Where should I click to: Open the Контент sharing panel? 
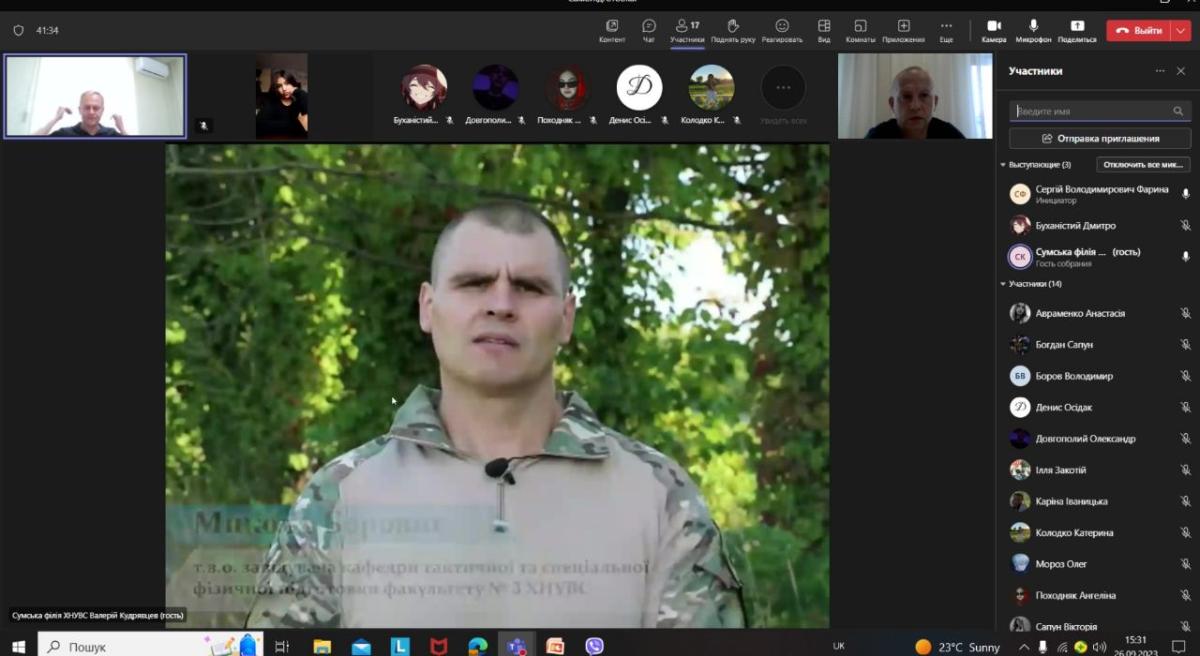click(x=612, y=30)
